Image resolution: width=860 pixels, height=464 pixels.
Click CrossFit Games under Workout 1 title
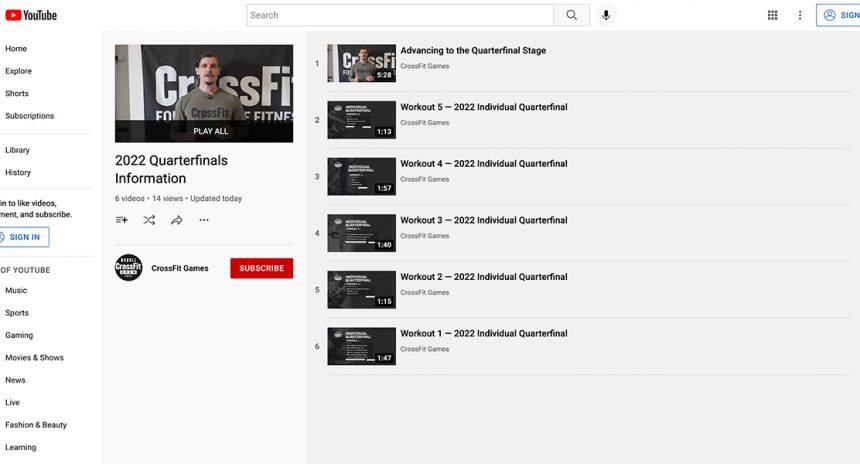pos(425,349)
